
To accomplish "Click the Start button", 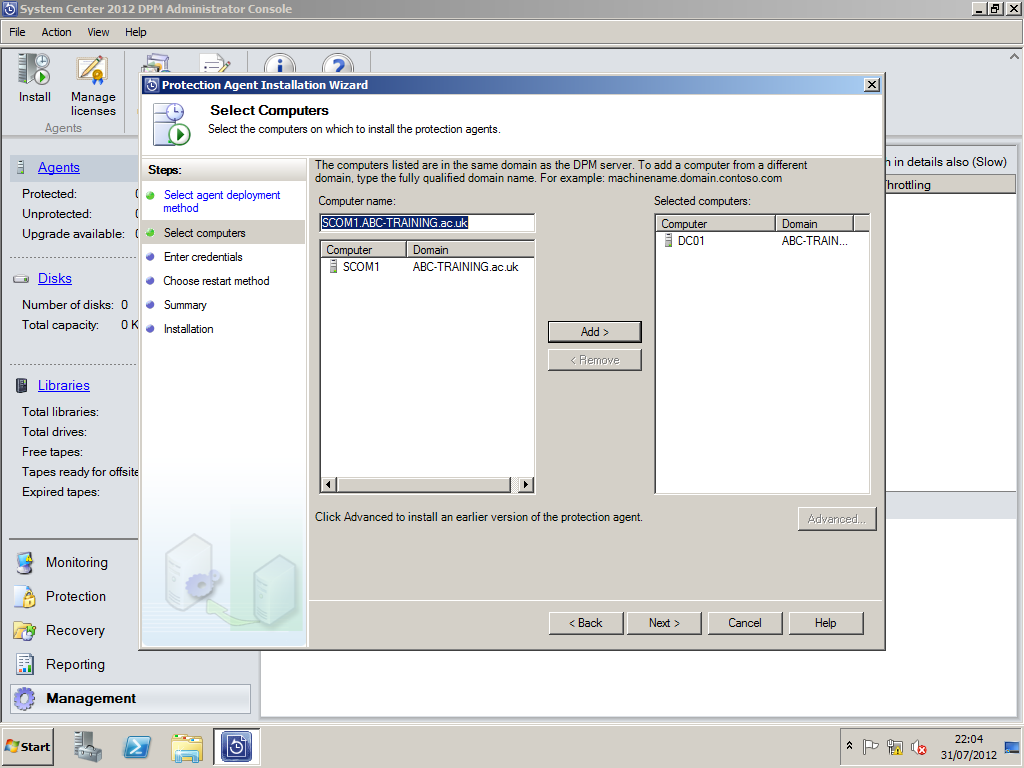I will pyautogui.click(x=27, y=746).
